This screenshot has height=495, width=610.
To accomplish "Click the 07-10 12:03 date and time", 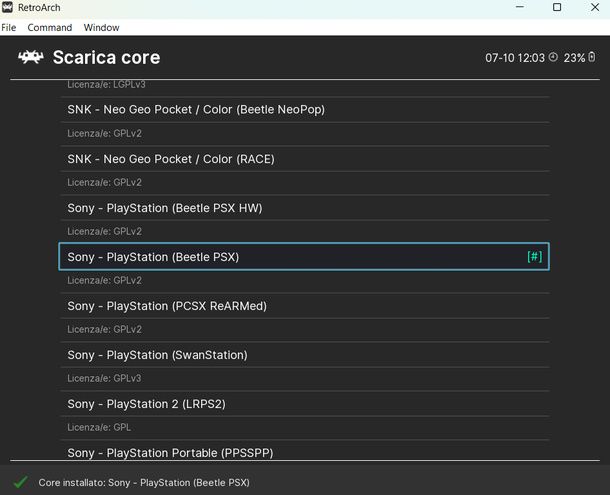I will [515, 58].
